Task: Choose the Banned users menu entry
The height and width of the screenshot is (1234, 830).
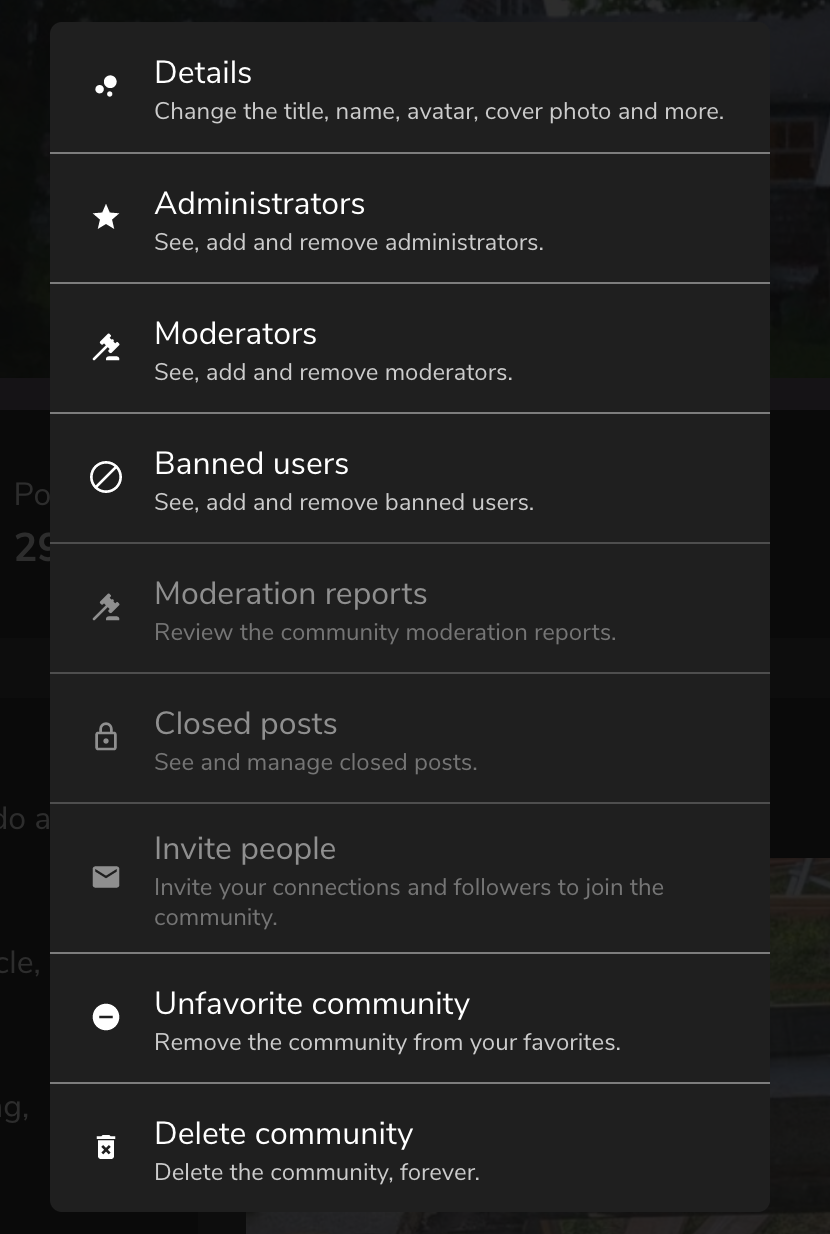Action: pyautogui.click(x=410, y=478)
